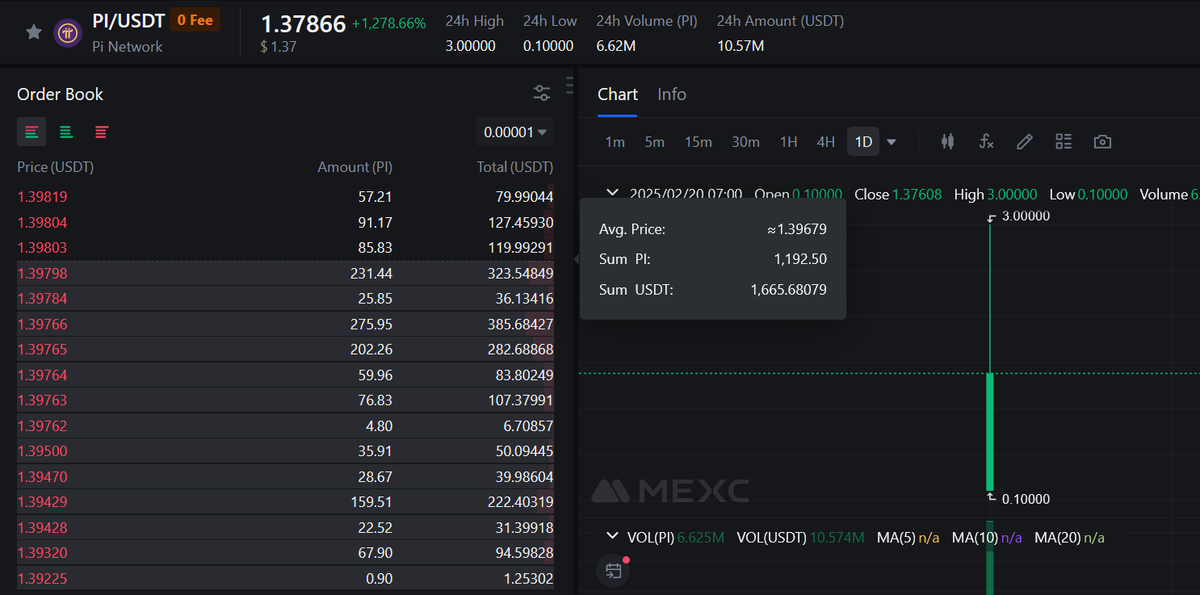Click sell order at price 1.39819
The width and height of the screenshot is (1200, 595).
point(285,197)
